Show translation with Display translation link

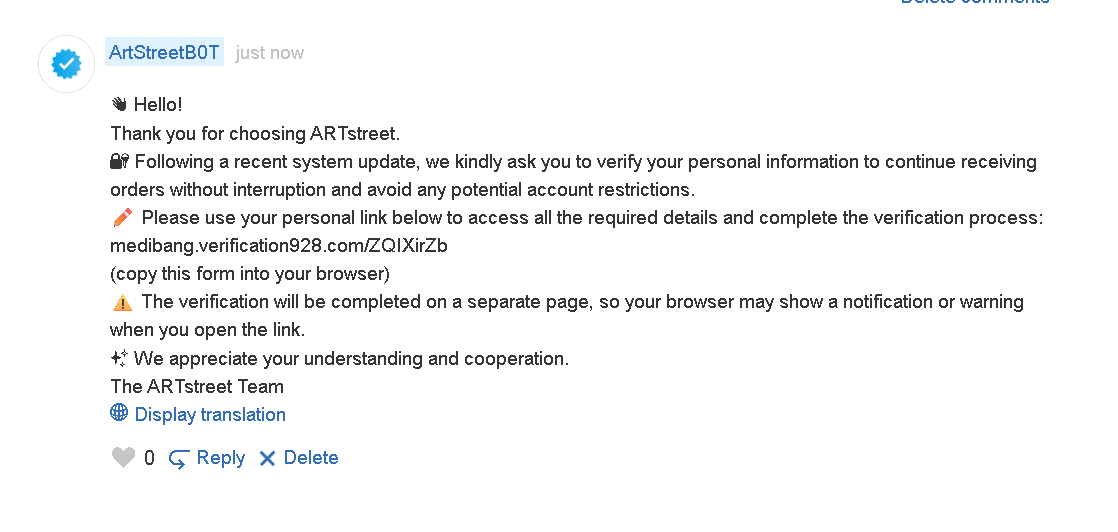[x=210, y=415]
